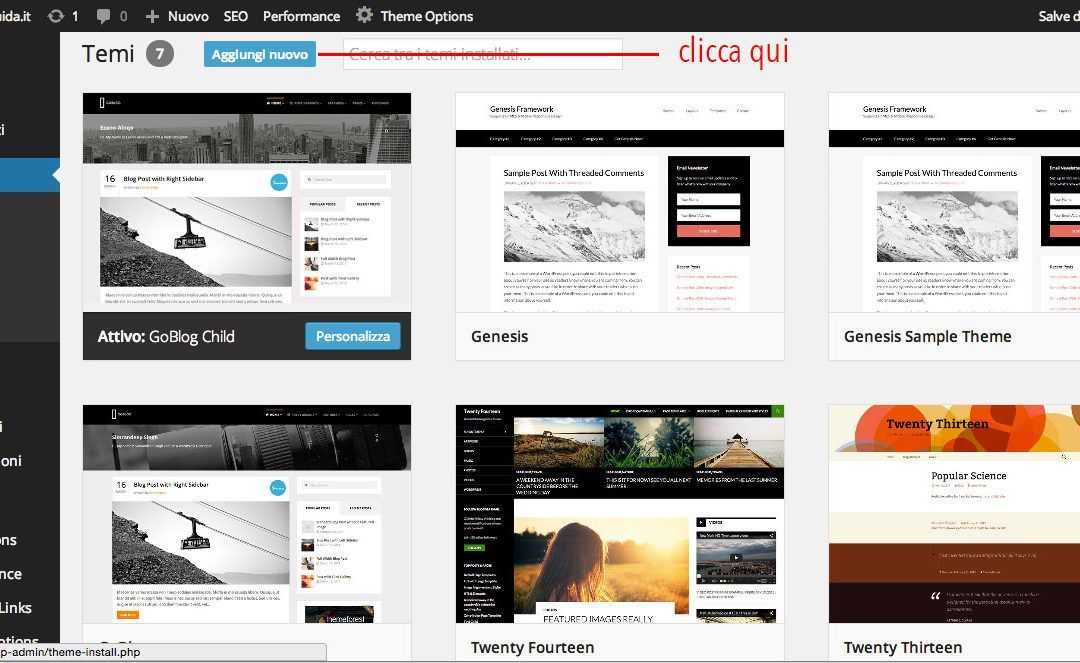Image resolution: width=1080 pixels, height=663 pixels.
Task: Select the Genesis Sample Theme screenshot
Action: [954, 202]
